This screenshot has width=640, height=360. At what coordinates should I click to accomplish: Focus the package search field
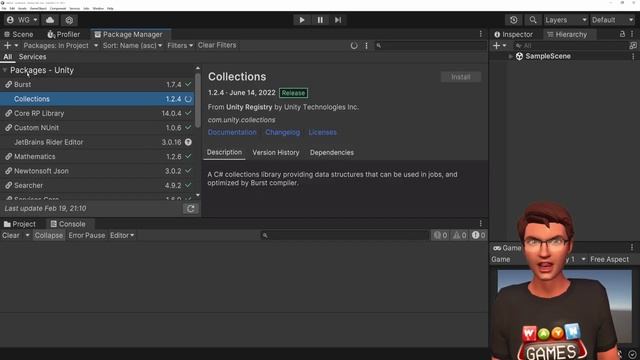[430, 45]
